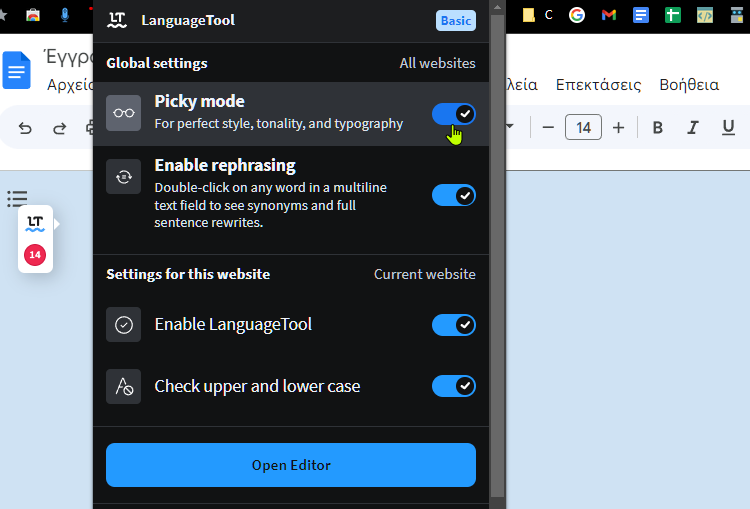Open the font dropdown arrow in toolbar
Screen dimensions: 750x509
[x=510, y=126]
